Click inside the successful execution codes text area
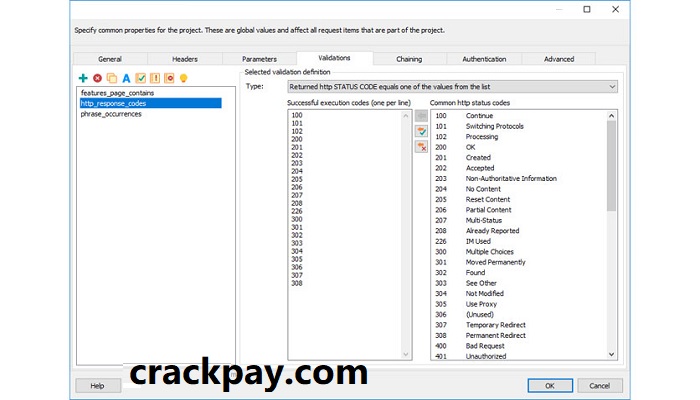The height and width of the screenshot is (400, 700). (345, 234)
